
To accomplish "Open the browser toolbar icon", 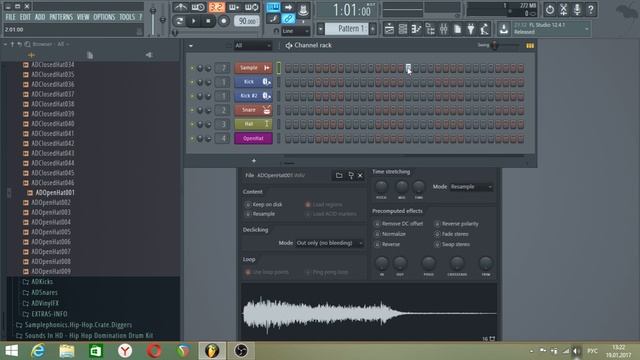I will click(430, 29).
